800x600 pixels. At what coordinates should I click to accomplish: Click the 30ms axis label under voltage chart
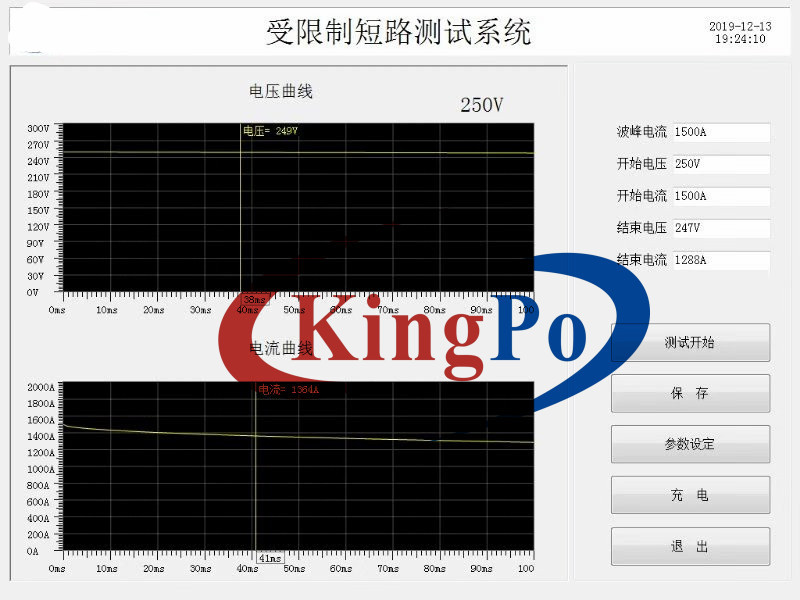(201, 310)
